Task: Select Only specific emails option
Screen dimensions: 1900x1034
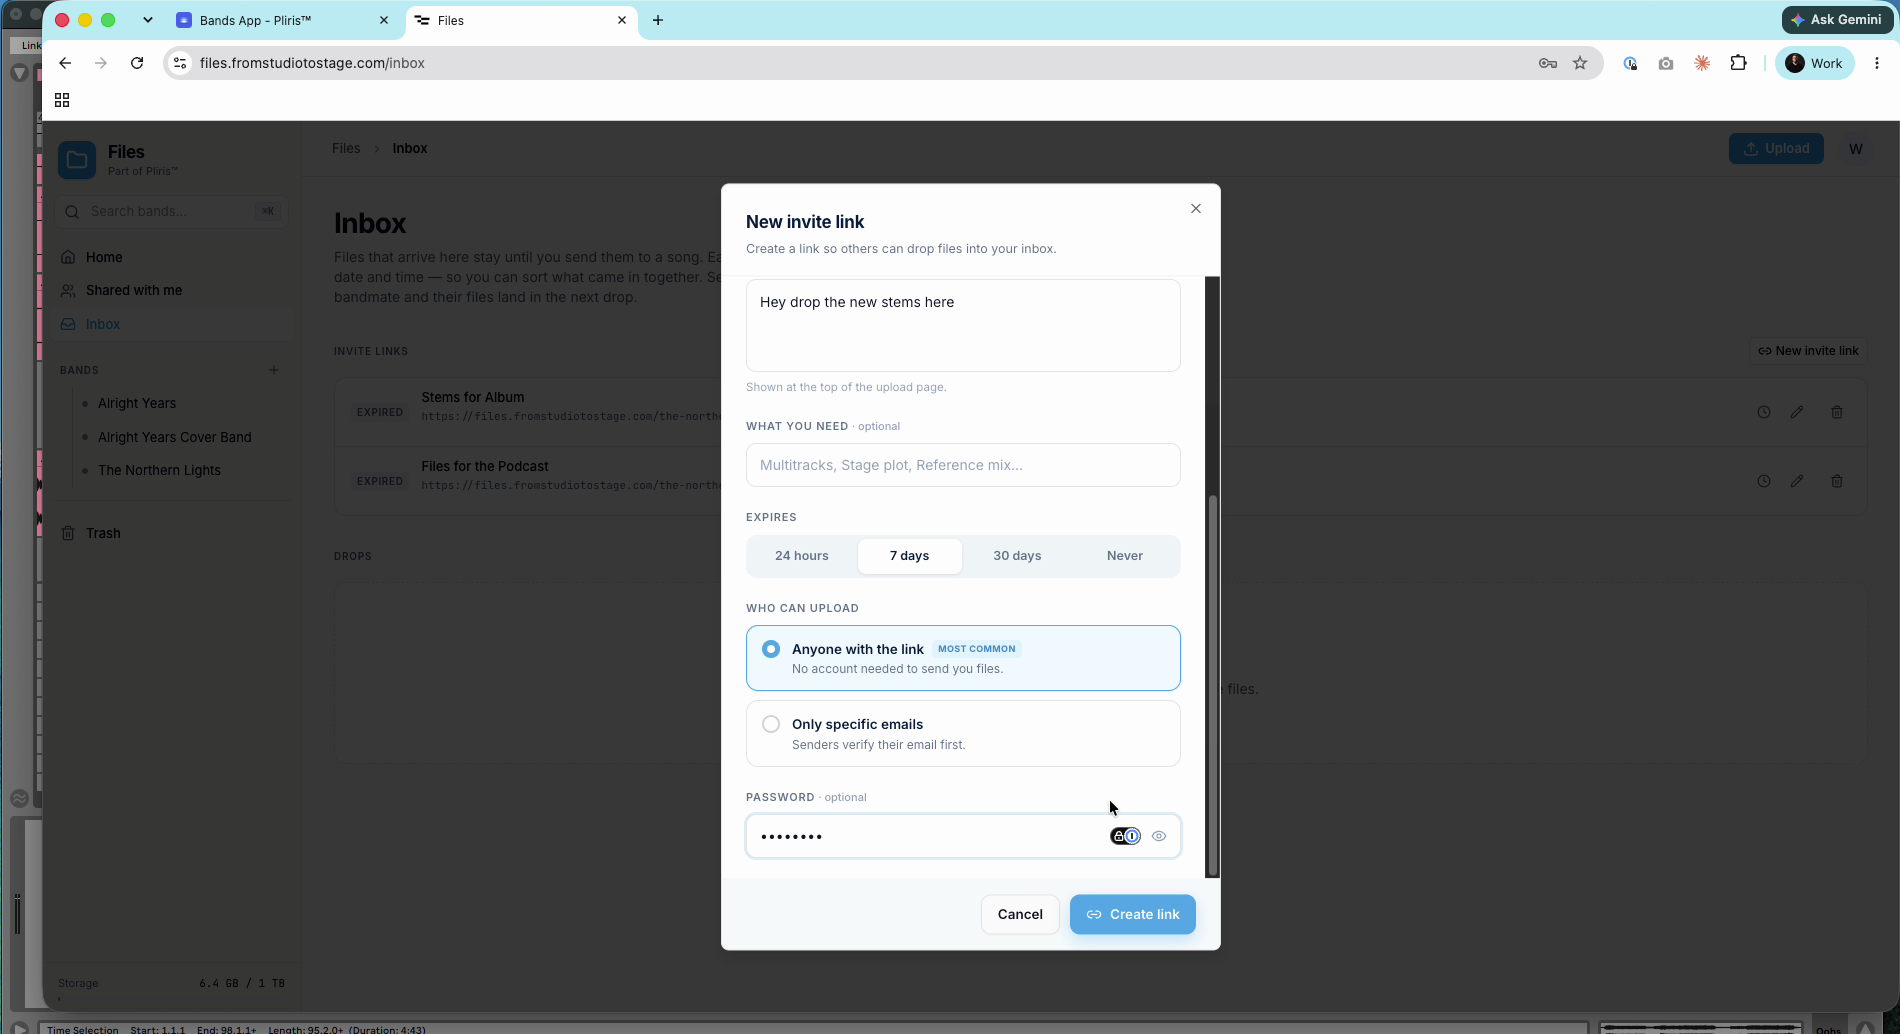Action: (x=963, y=734)
